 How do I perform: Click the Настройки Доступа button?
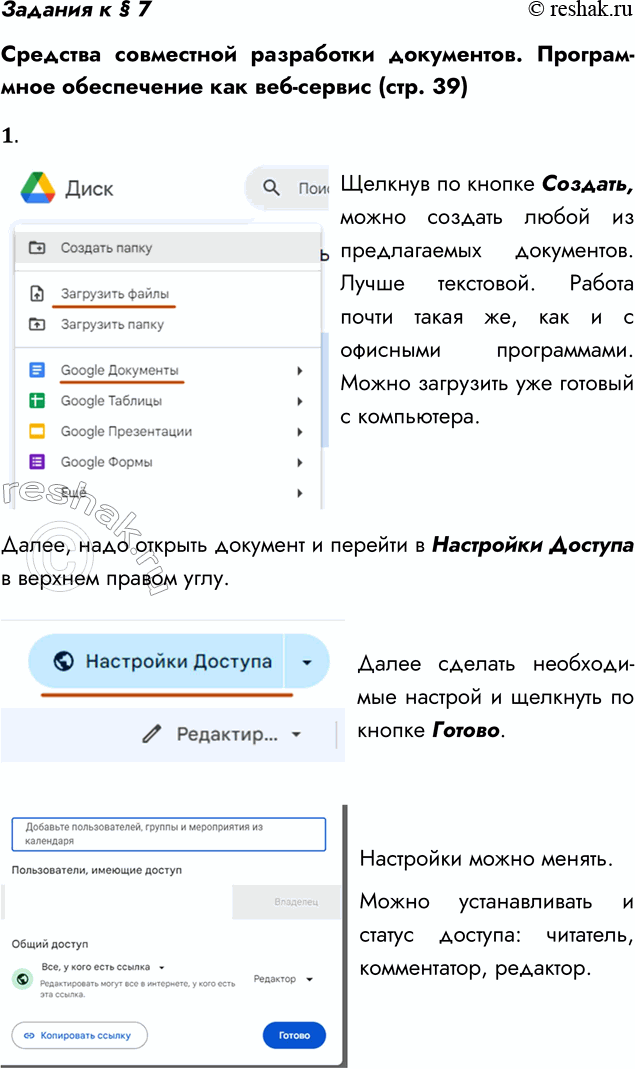click(156, 661)
